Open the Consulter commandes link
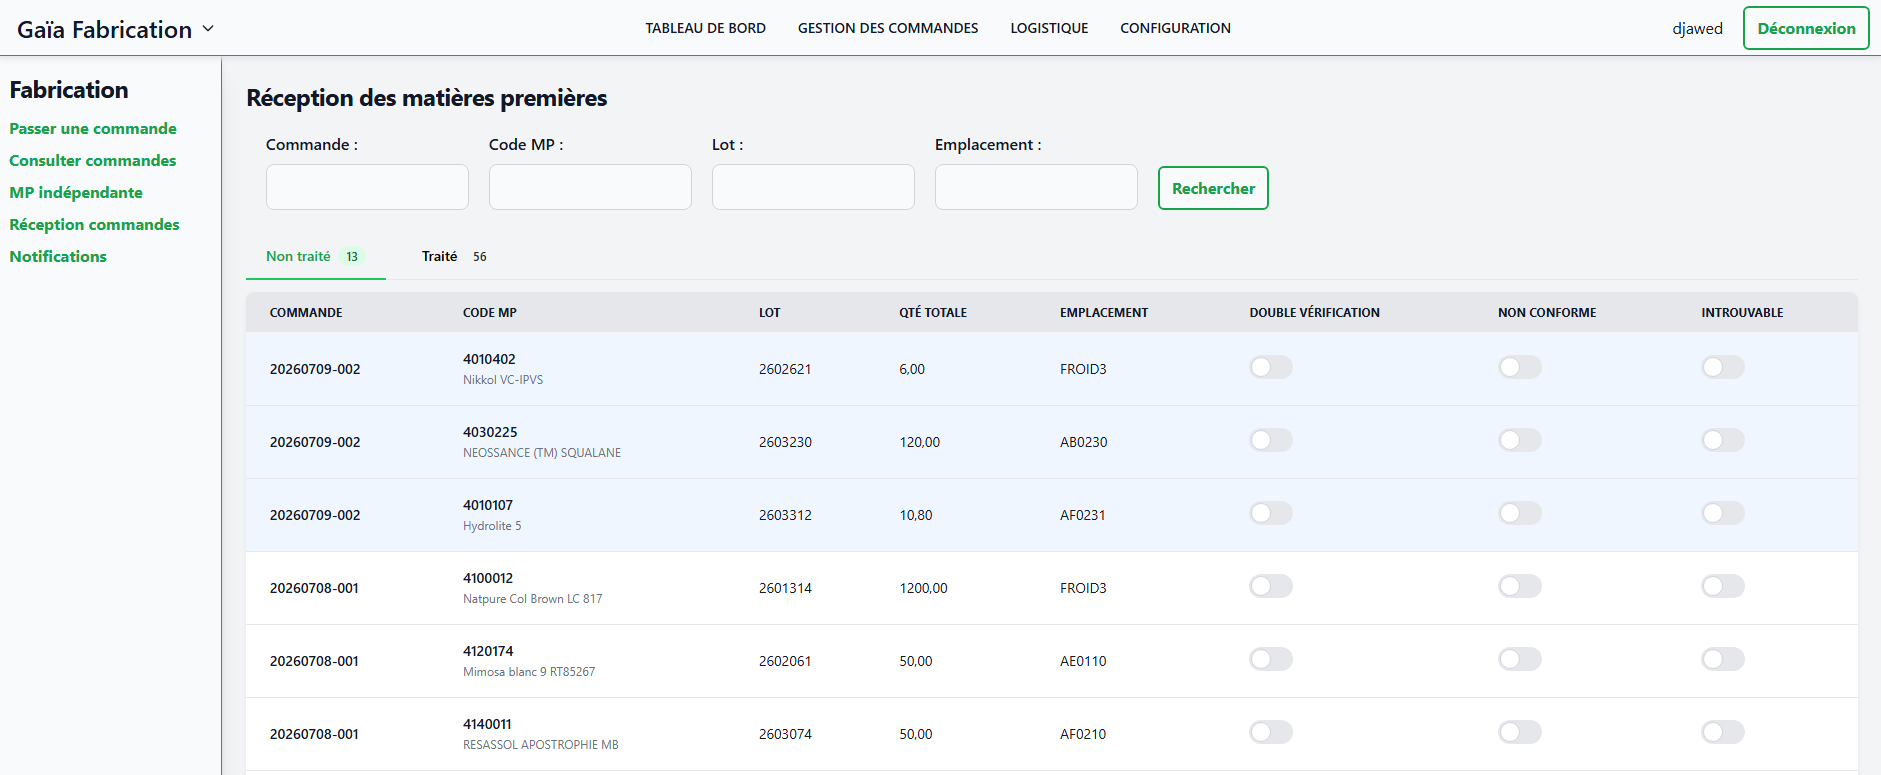The image size is (1881, 775). tap(93, 160)
